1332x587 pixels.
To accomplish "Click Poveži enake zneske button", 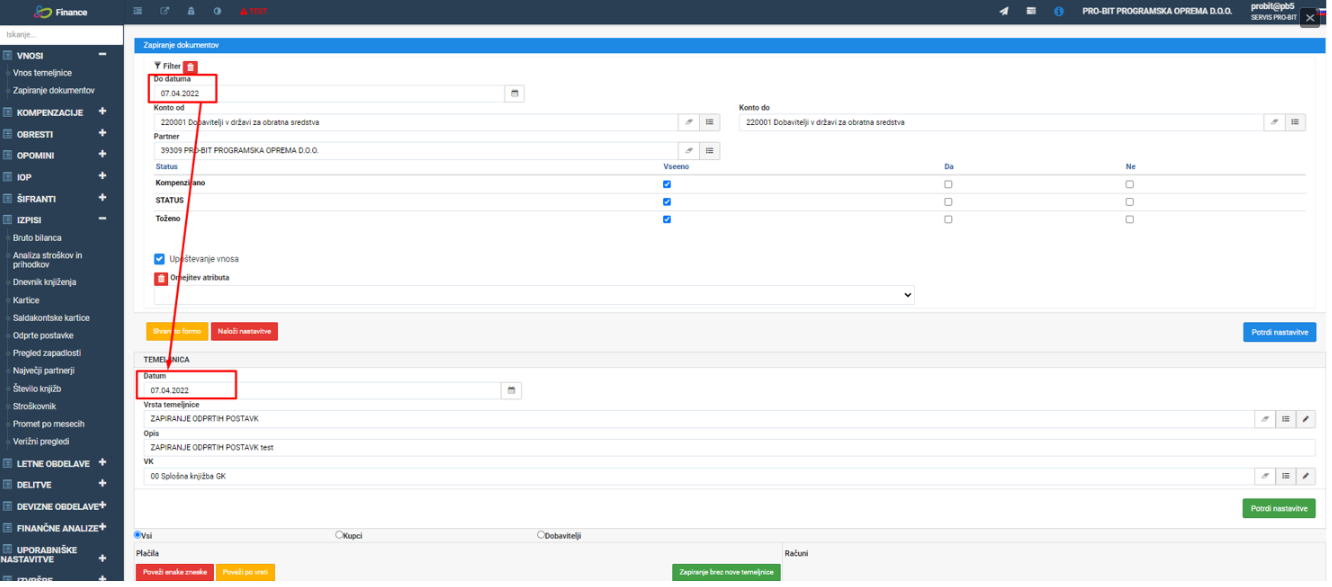I will coord(174,572).
